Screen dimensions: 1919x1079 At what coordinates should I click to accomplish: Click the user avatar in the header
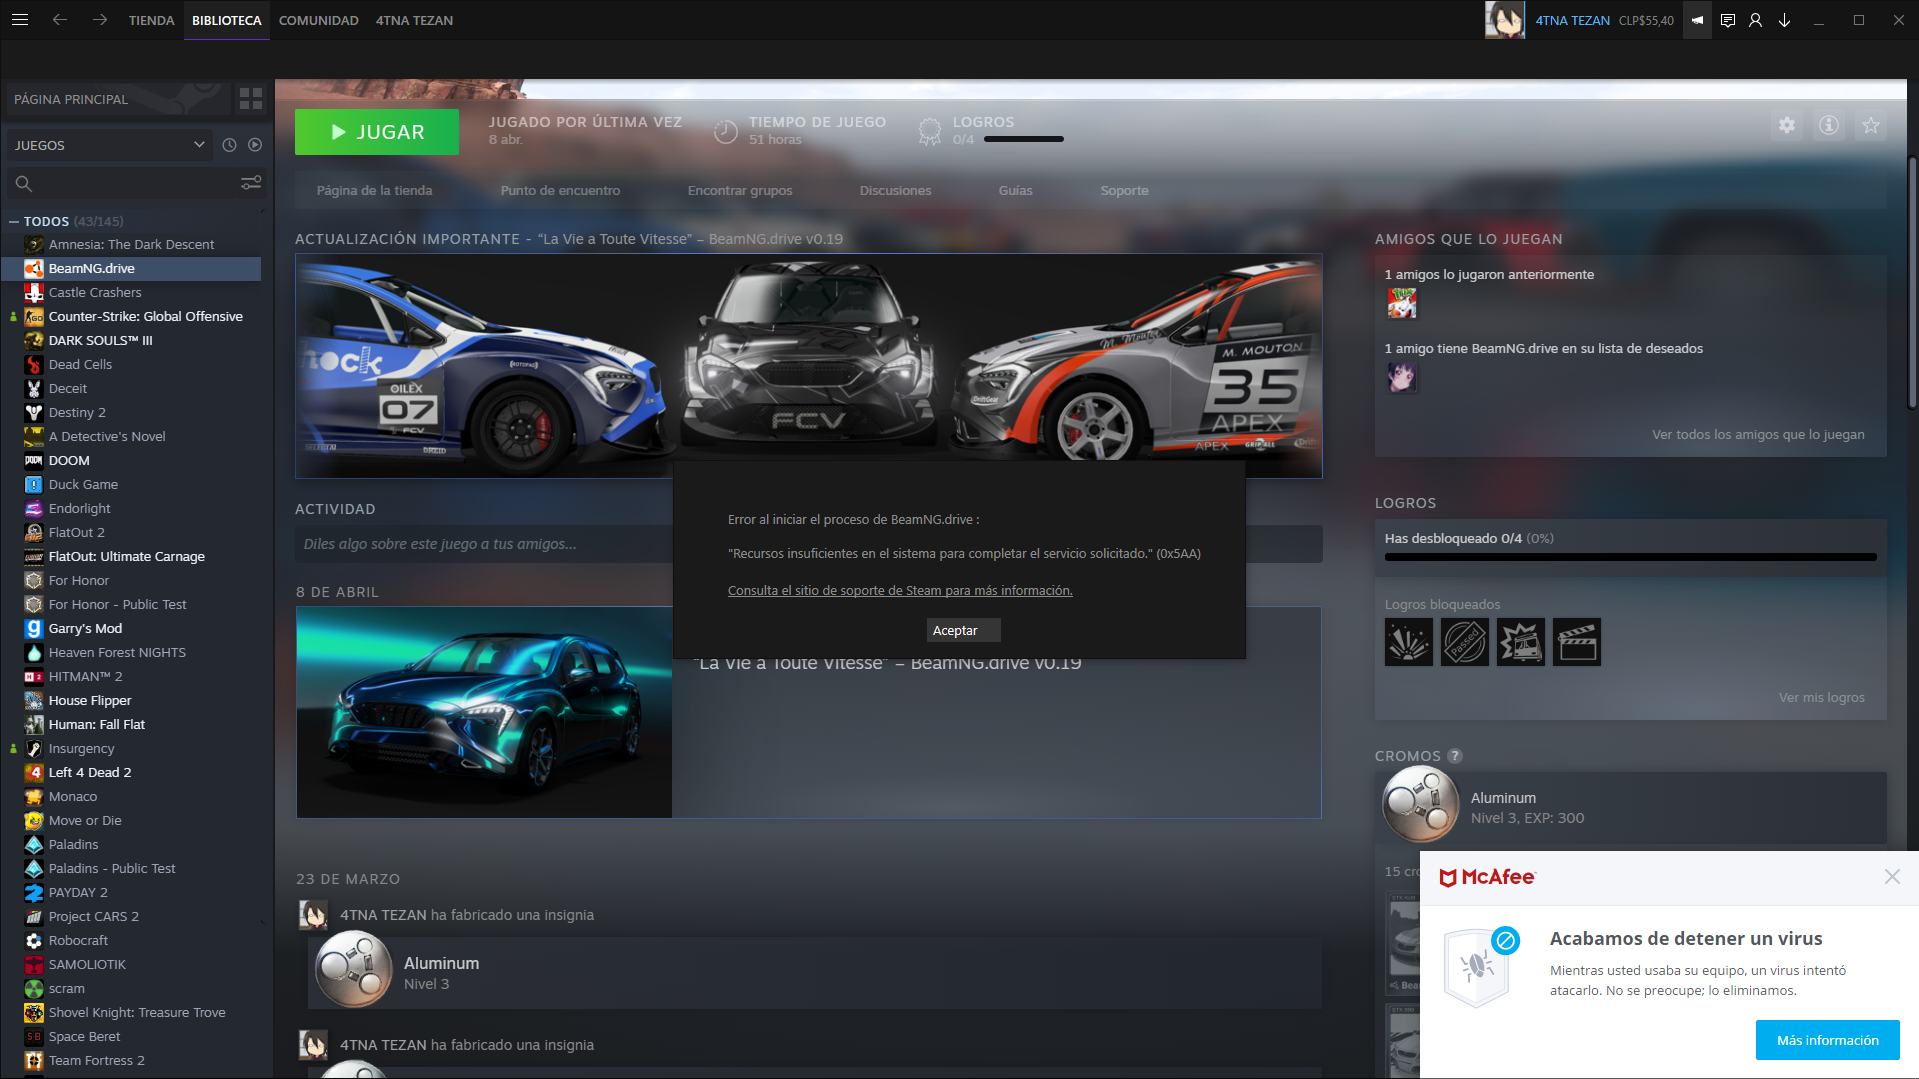(1504, 20)
